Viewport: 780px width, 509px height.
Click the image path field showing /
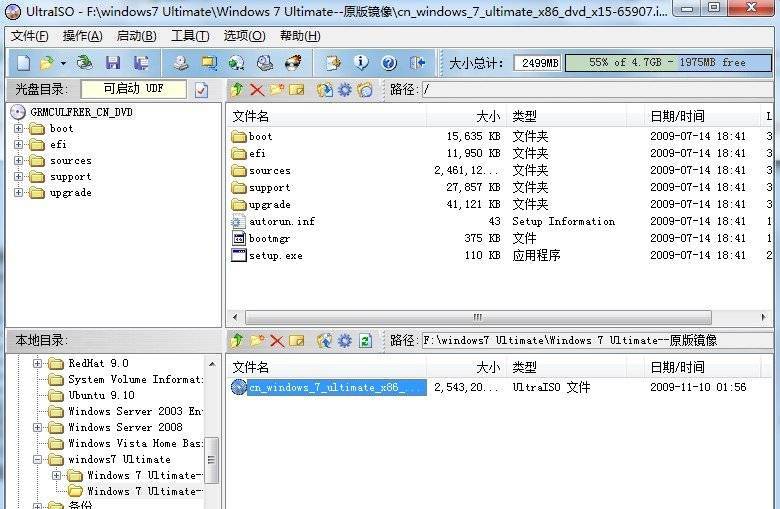coord(597,90)
